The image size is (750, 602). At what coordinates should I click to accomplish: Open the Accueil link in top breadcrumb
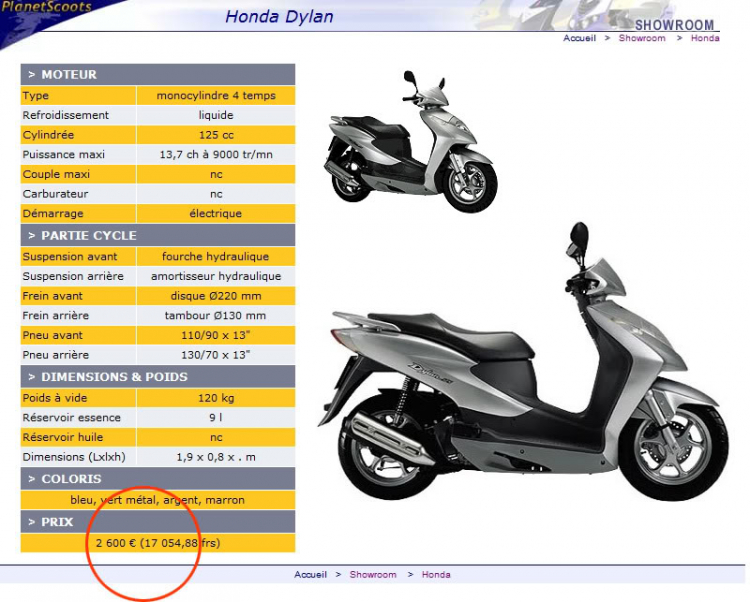coord(579,38)
